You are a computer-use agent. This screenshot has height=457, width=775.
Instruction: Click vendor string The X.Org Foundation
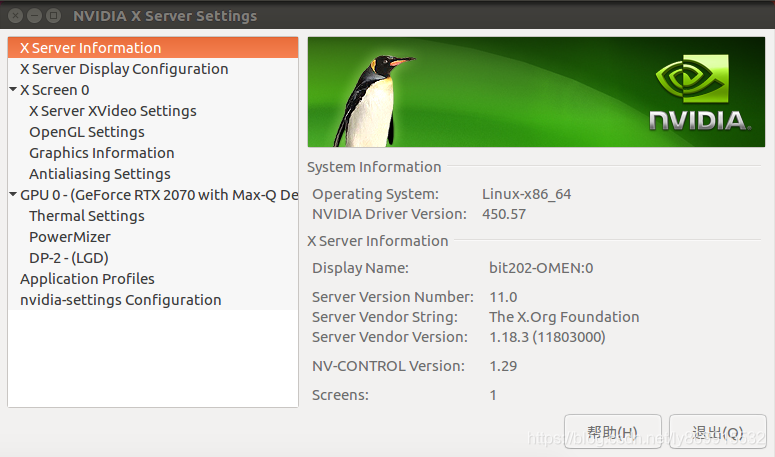(564, 317)
